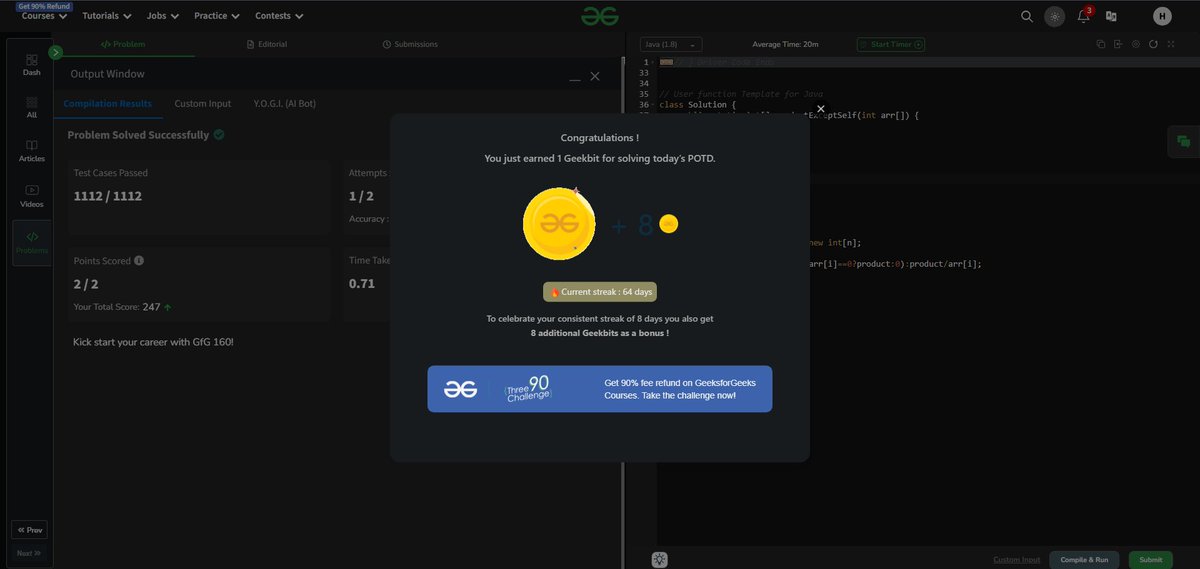Select the Y.O.G.I. (AI Bot) tab
This screenshot has height=569, width=1200.
click(285, 103)
